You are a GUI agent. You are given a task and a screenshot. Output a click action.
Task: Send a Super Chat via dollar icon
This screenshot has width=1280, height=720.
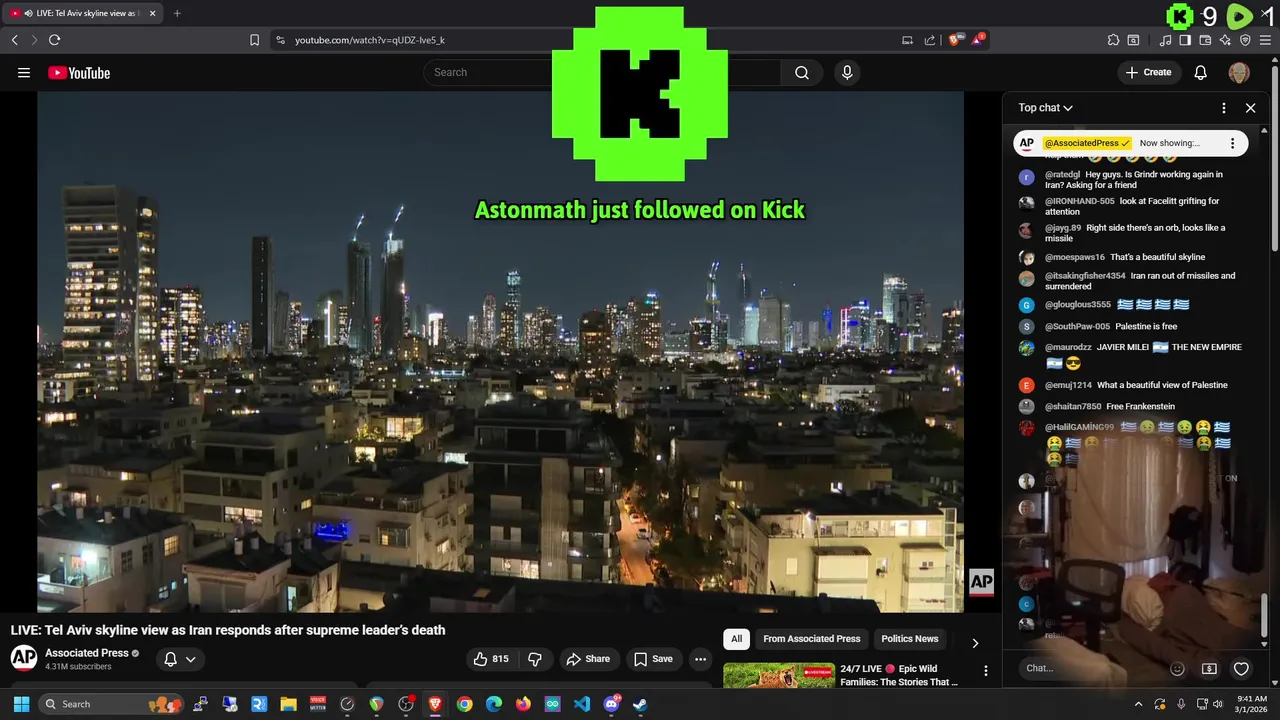pyautogui.click(x=1209, y=668)
